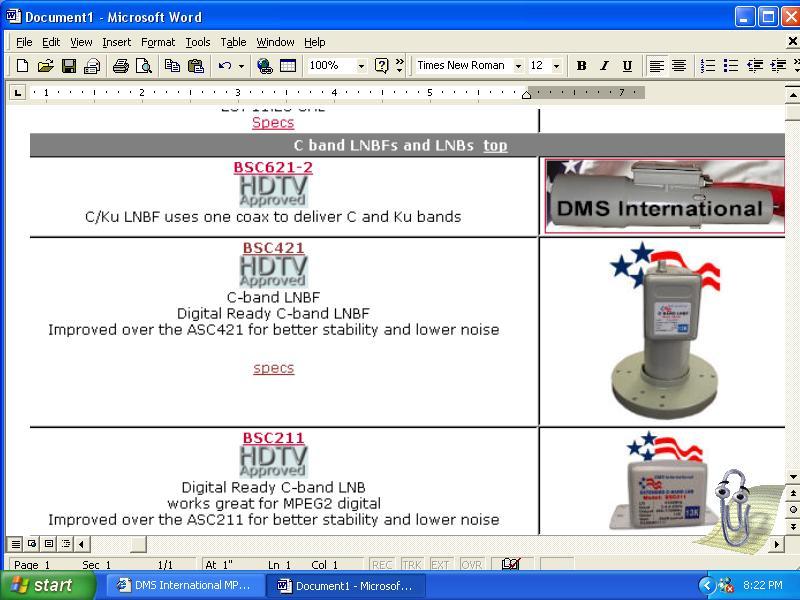
Task: Open Print Preview from the toolbar
Action: point(144,66)
